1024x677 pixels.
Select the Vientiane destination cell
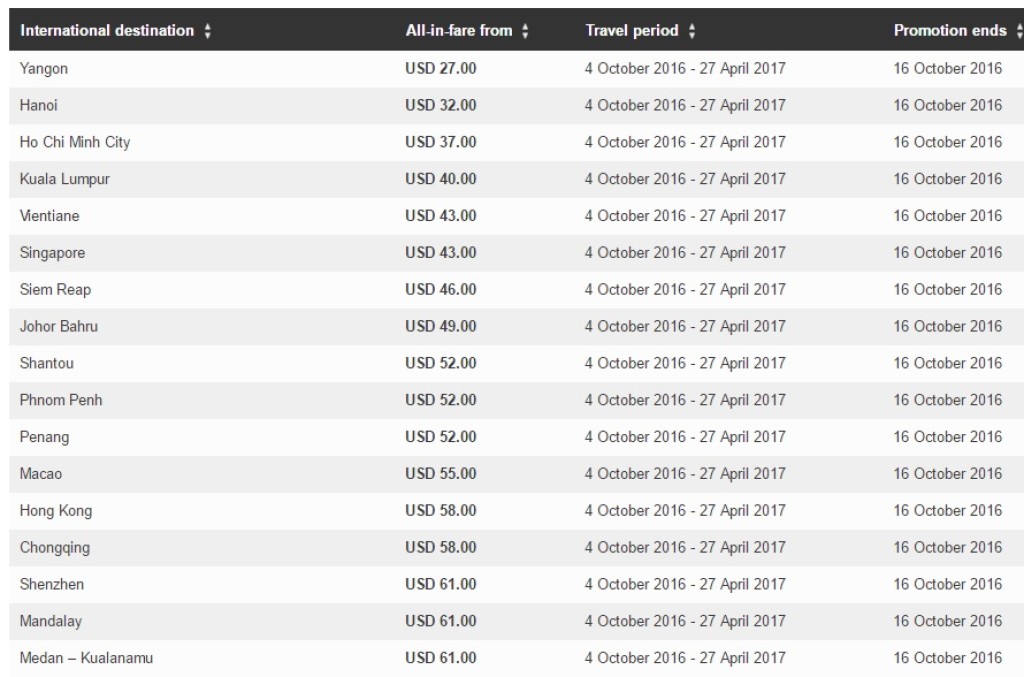50,216
